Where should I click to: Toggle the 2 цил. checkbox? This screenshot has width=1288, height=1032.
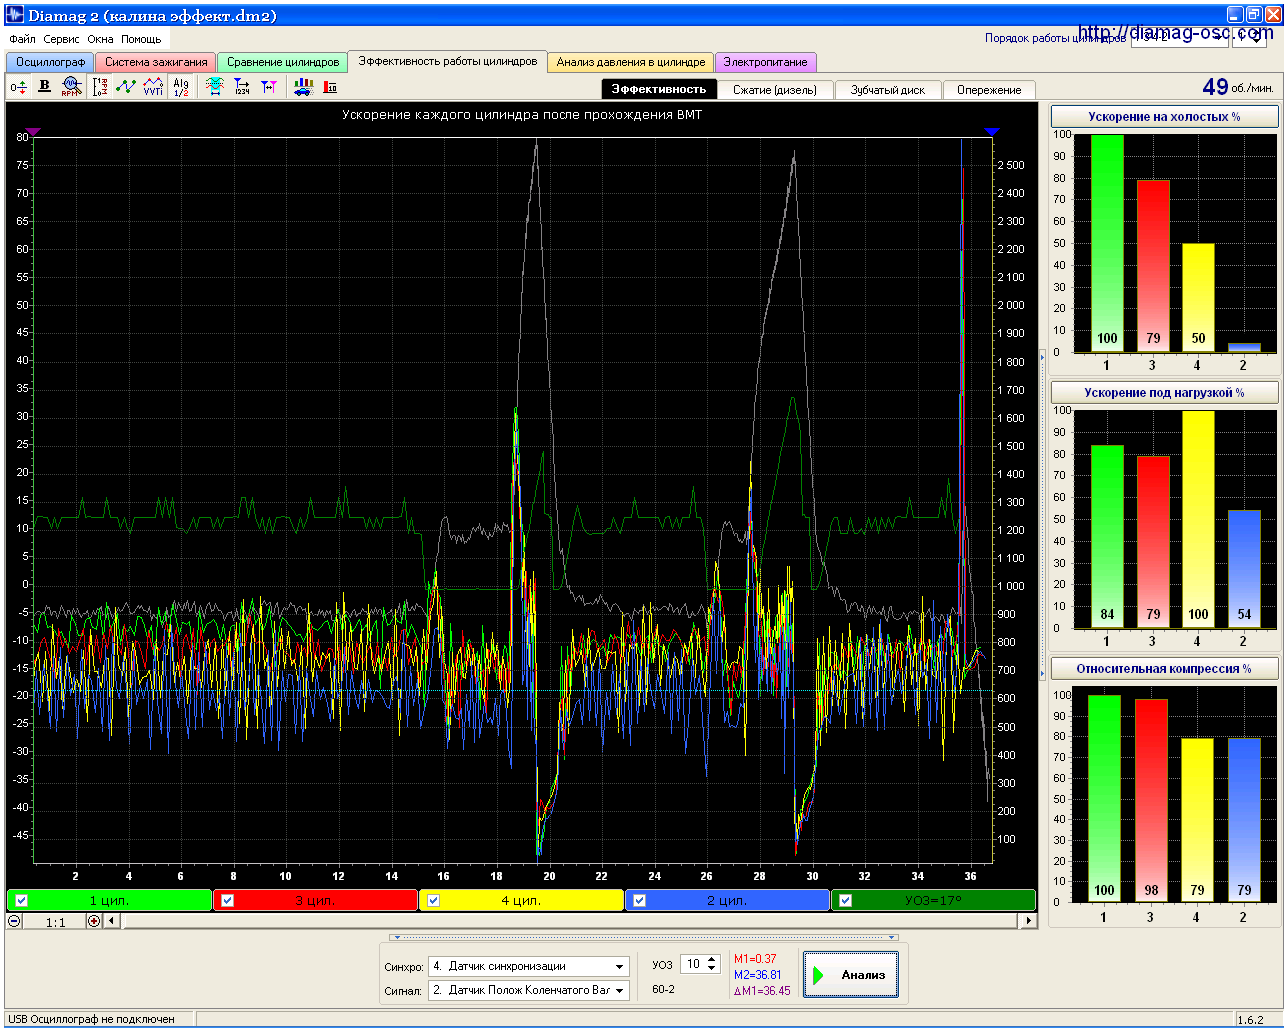[639, 900]
